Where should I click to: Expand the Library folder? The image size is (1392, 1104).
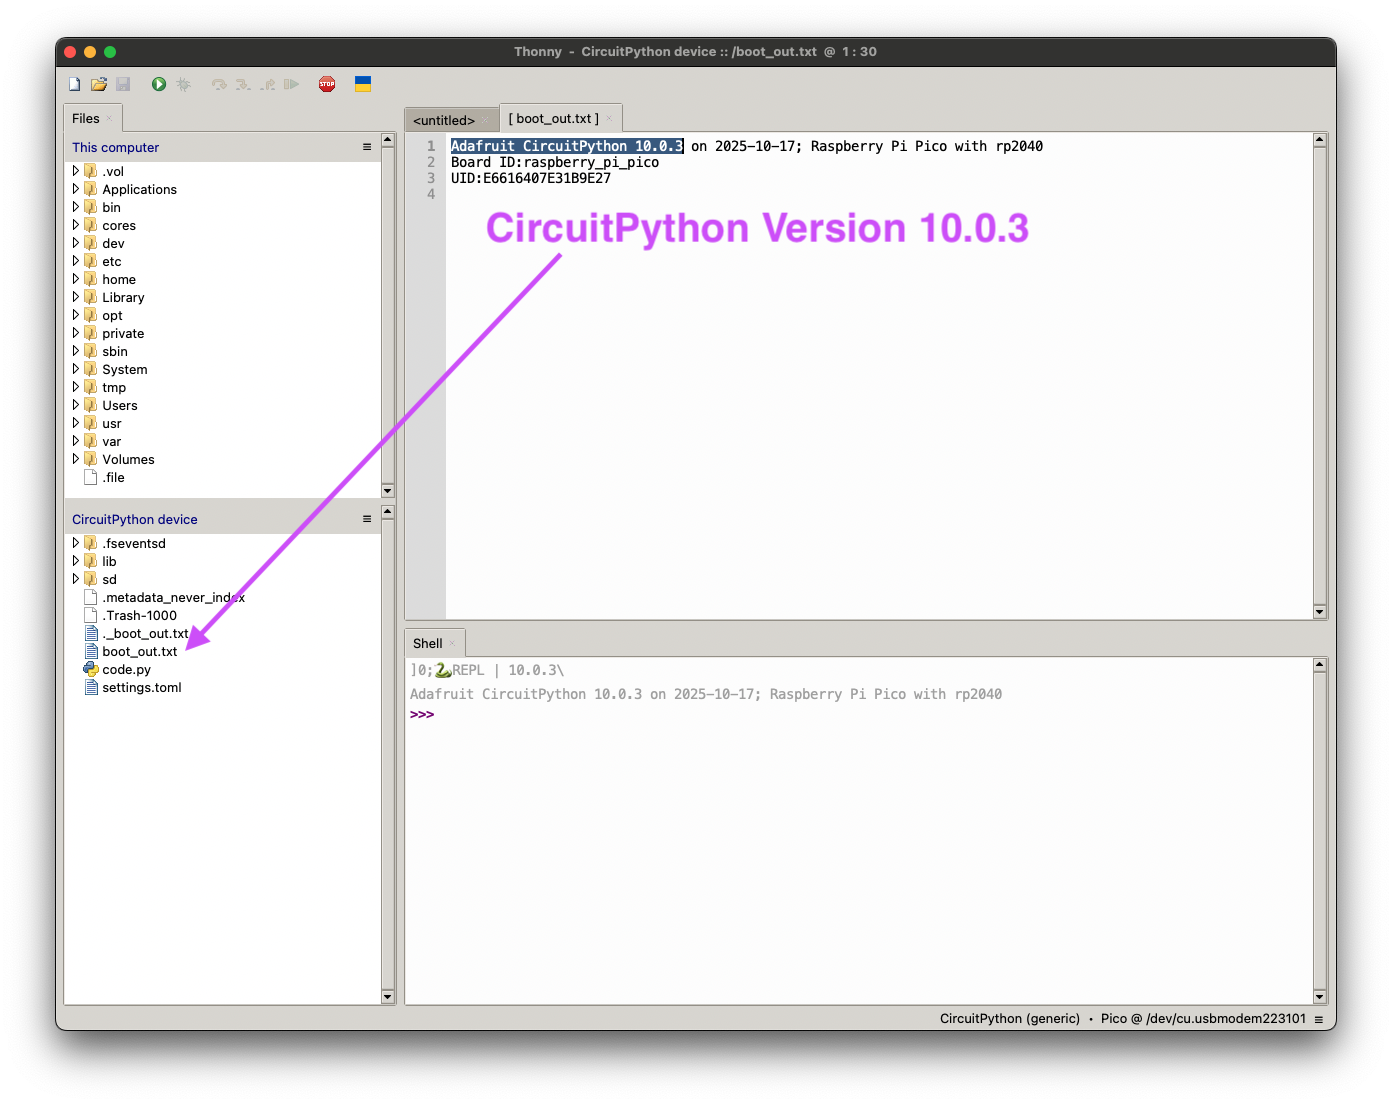click(x=75, y=297)
